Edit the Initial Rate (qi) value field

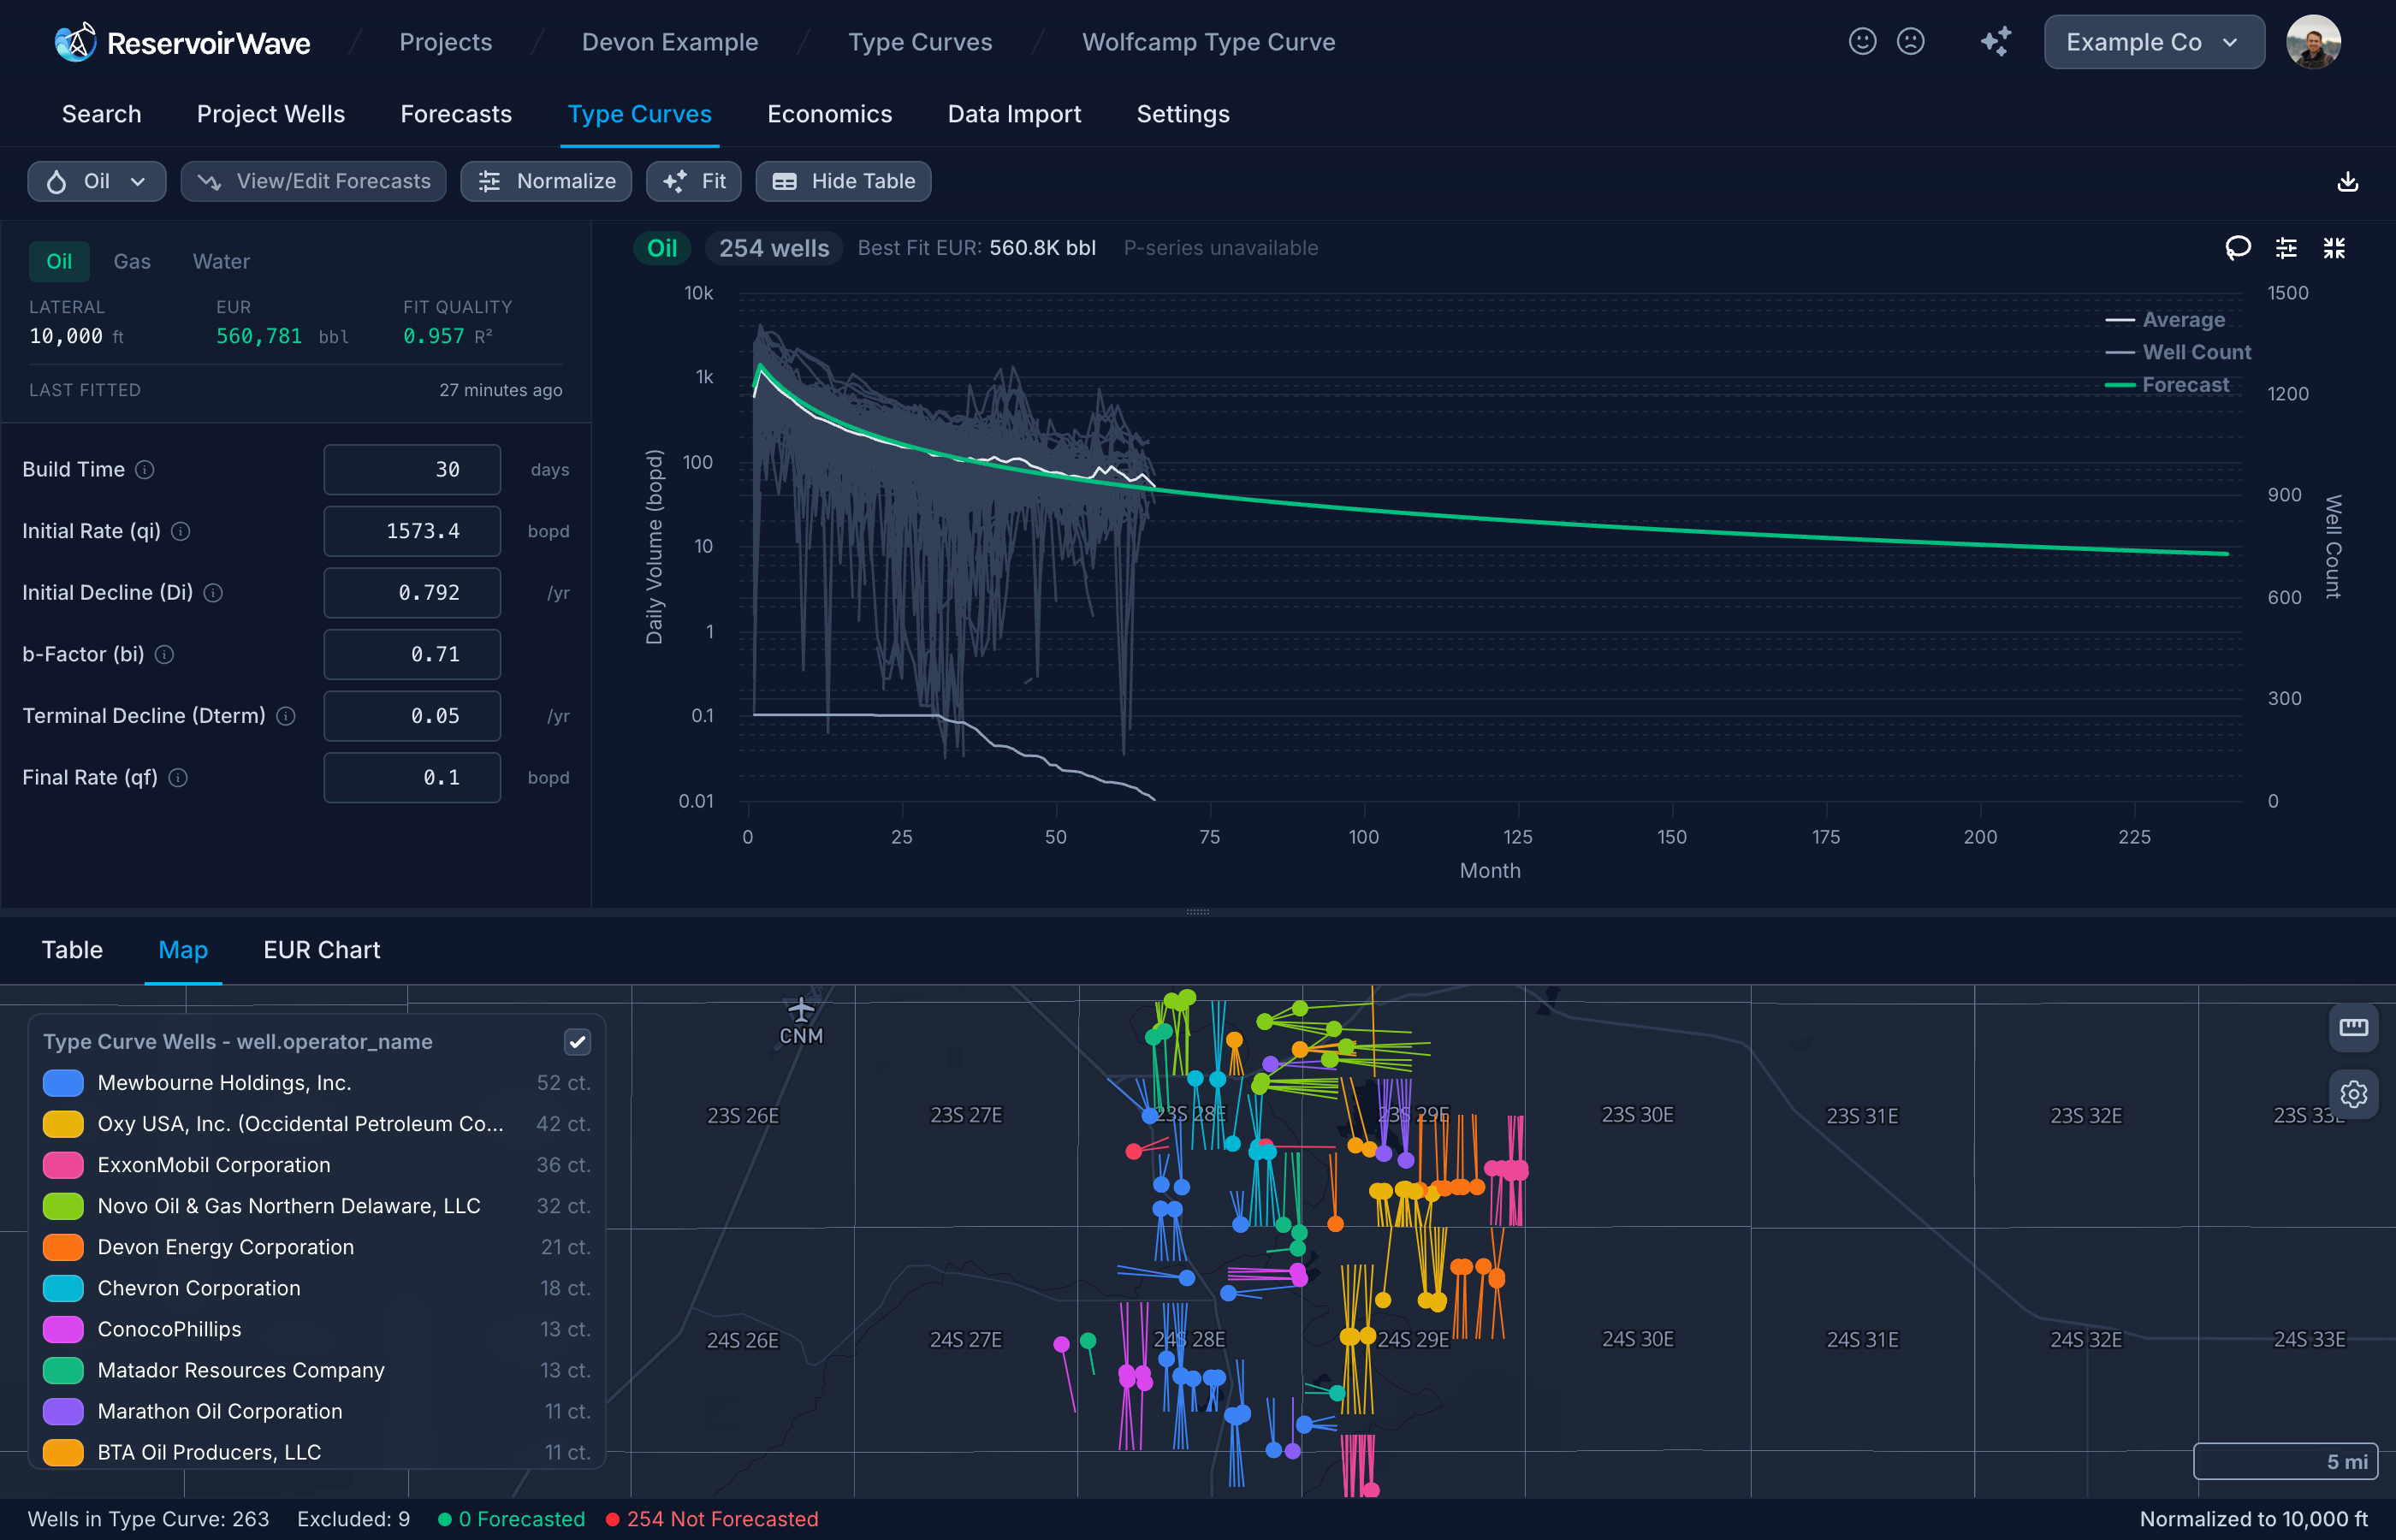pos(411,531)
